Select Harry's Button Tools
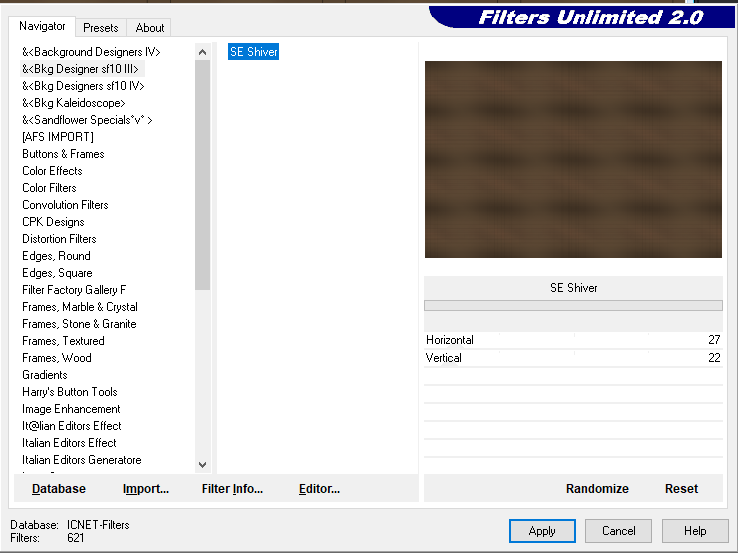This screenshot has height=553, width=738. 70,392
